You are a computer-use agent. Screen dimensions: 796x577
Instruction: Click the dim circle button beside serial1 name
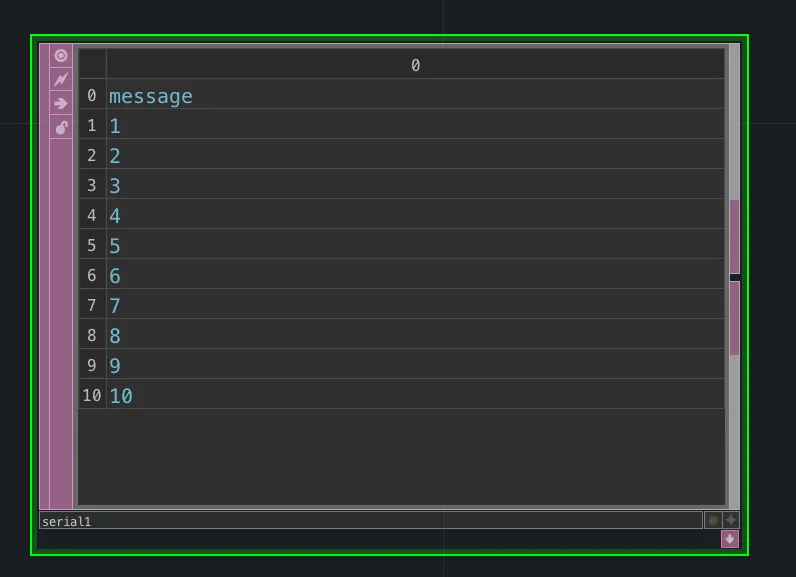(713, 520)
